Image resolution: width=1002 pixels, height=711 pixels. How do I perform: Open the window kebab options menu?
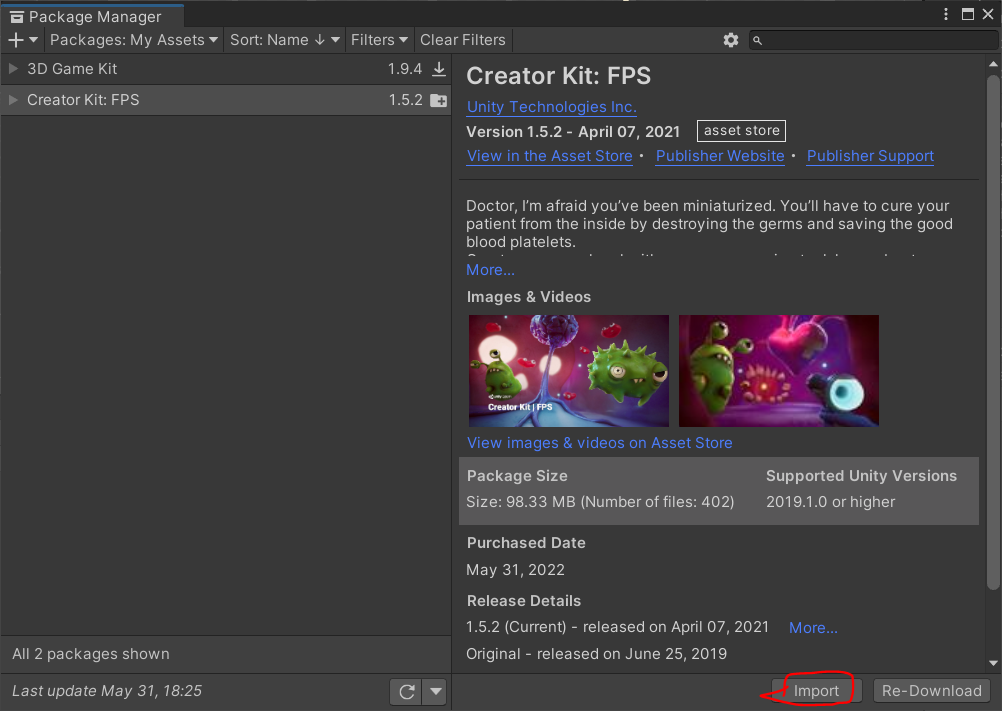pos(946,14)
